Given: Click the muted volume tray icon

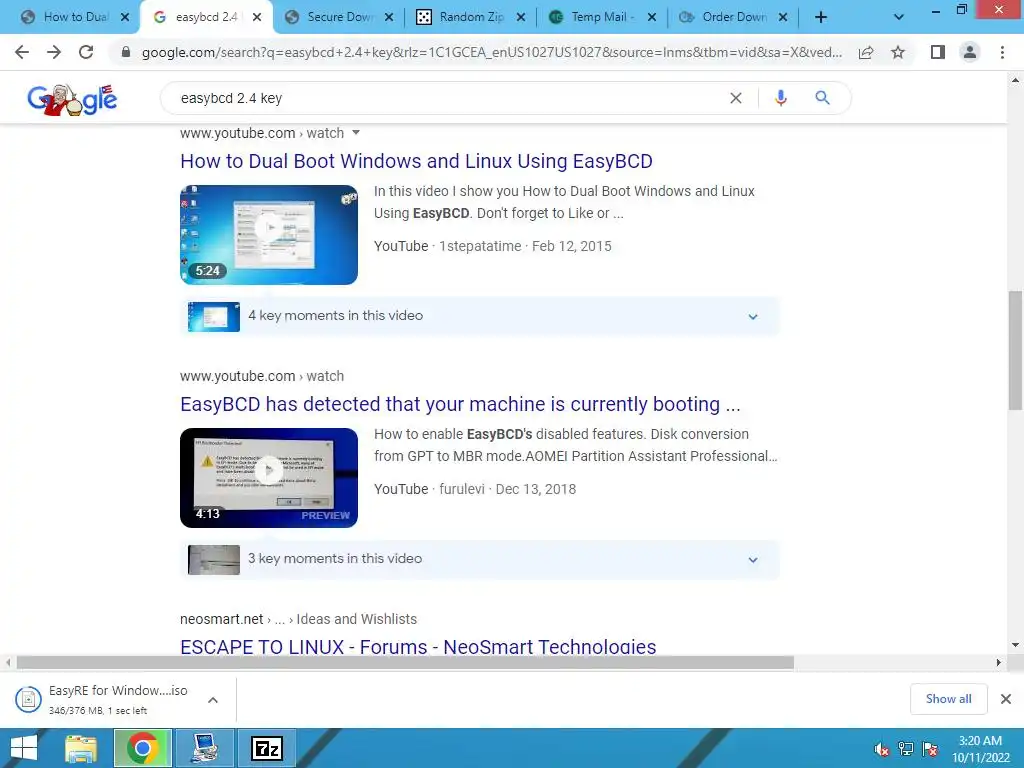Looking at the screenshot, I should (x=882, y=749).
